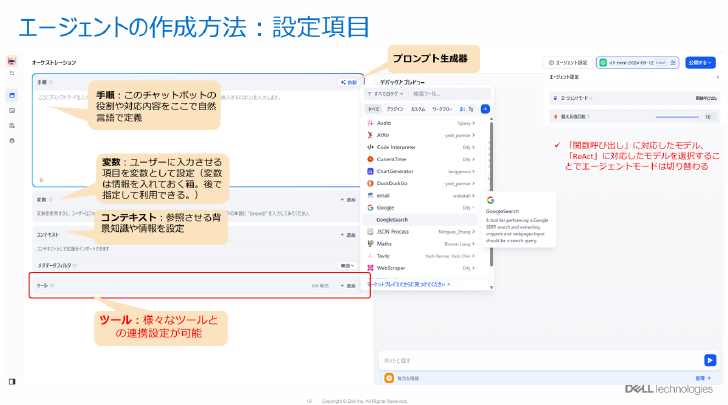The width and height of the screenshot is (728, 405).
Task: Click the 自動 prompt generator button
Action: tap(349, 82)
